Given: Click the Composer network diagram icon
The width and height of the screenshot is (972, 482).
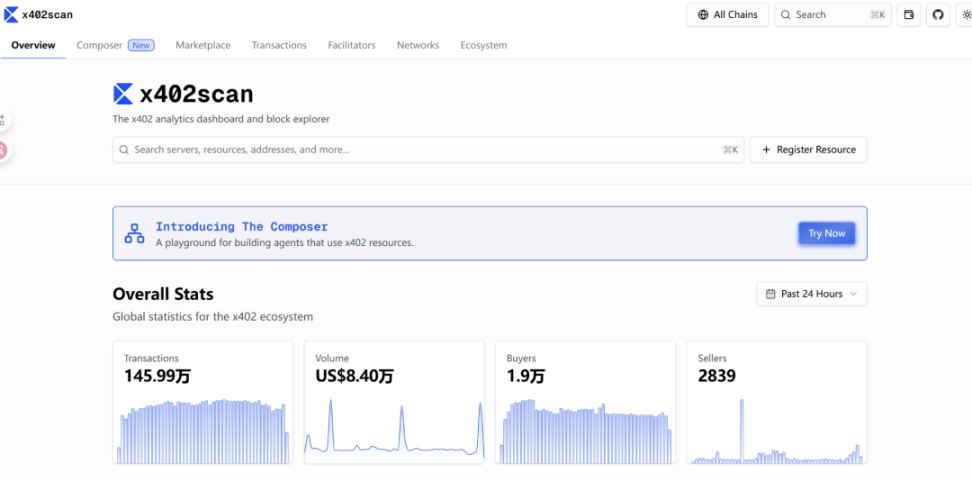Looking at the screenshot, I should coord(134,234).
